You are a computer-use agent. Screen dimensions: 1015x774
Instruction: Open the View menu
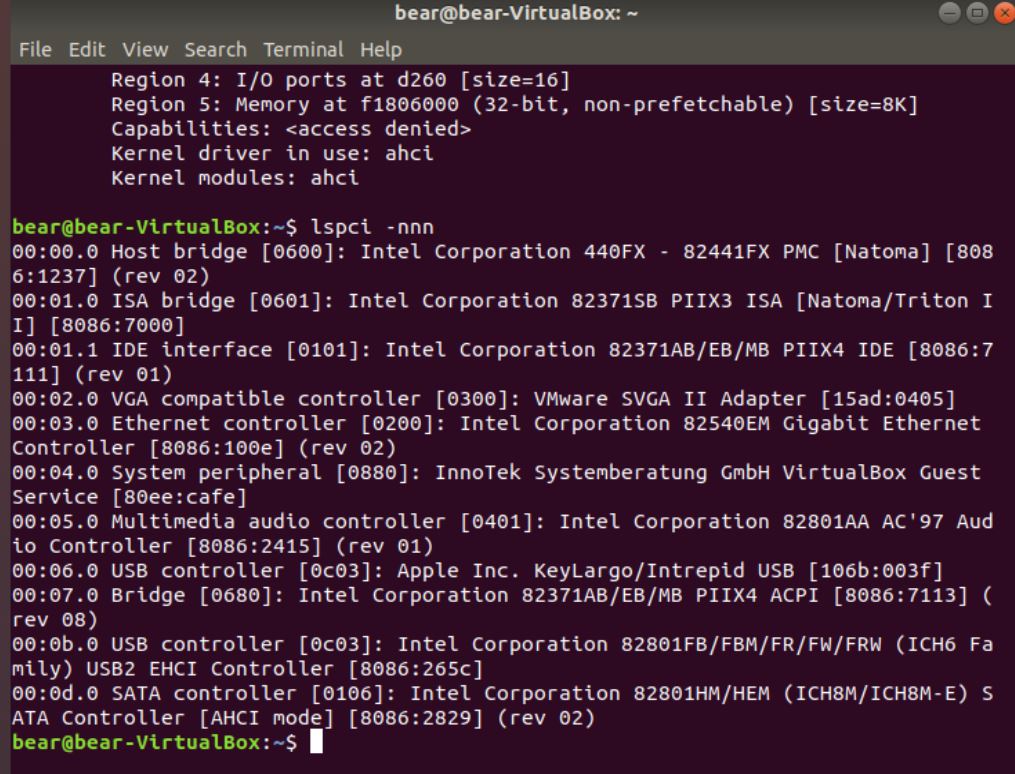tap(146, 50)
